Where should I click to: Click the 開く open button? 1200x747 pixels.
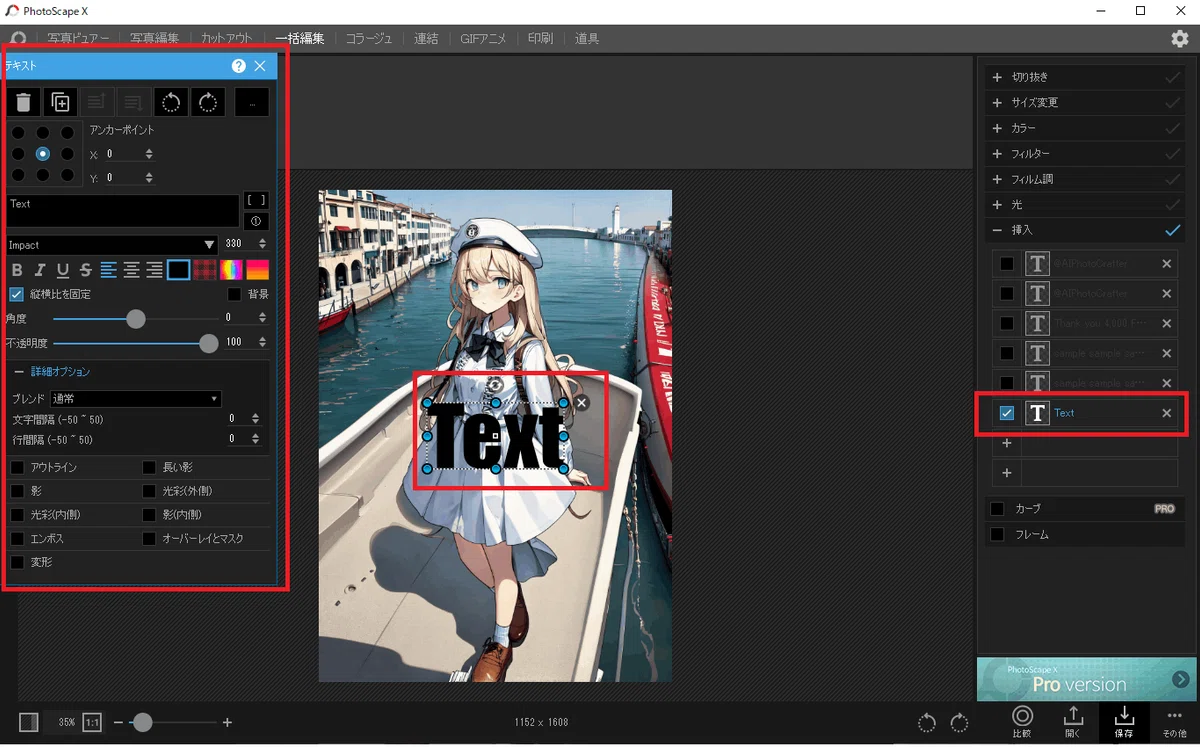tap(1073, 721)
